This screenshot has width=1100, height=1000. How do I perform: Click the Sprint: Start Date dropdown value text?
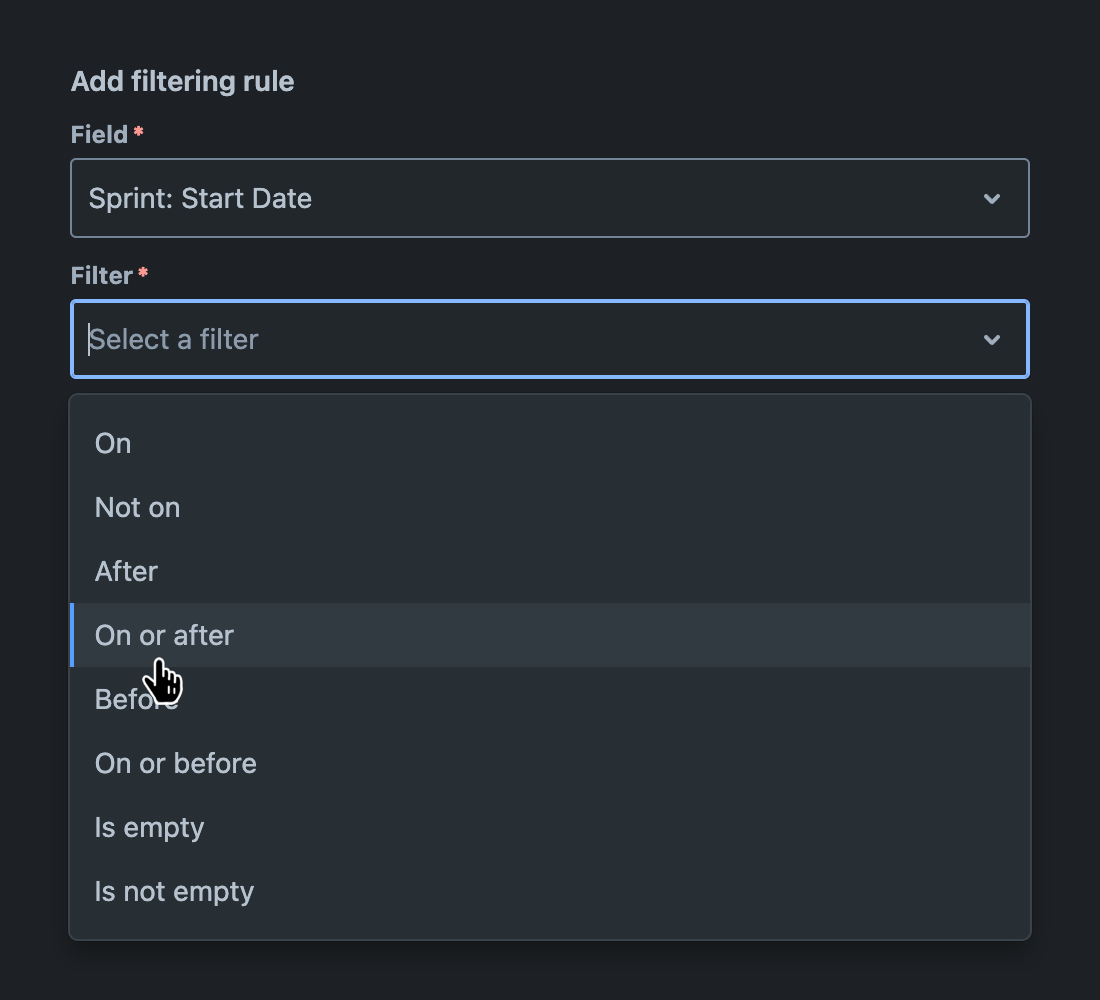click(x=202, y=198)
